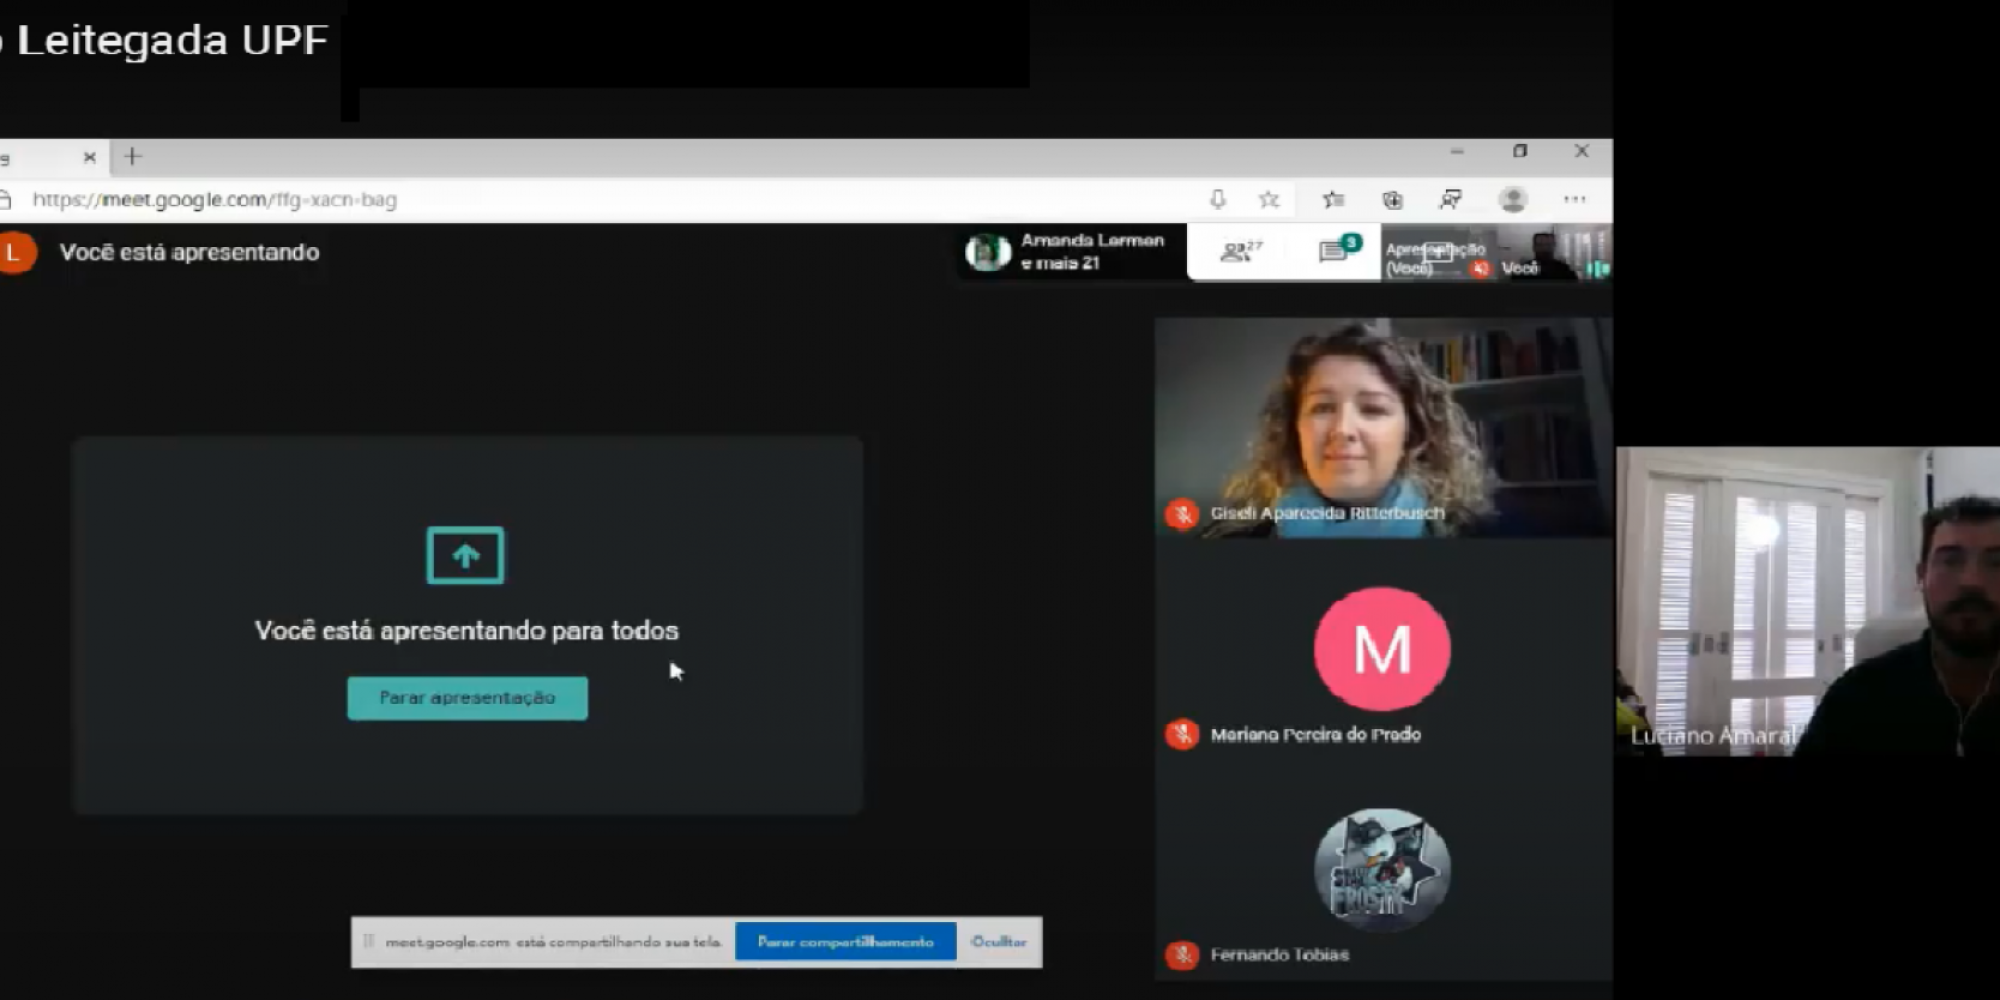Hide the sharing bar with Ocultar
The image size is (2000, 1000).
pos(998,942)
